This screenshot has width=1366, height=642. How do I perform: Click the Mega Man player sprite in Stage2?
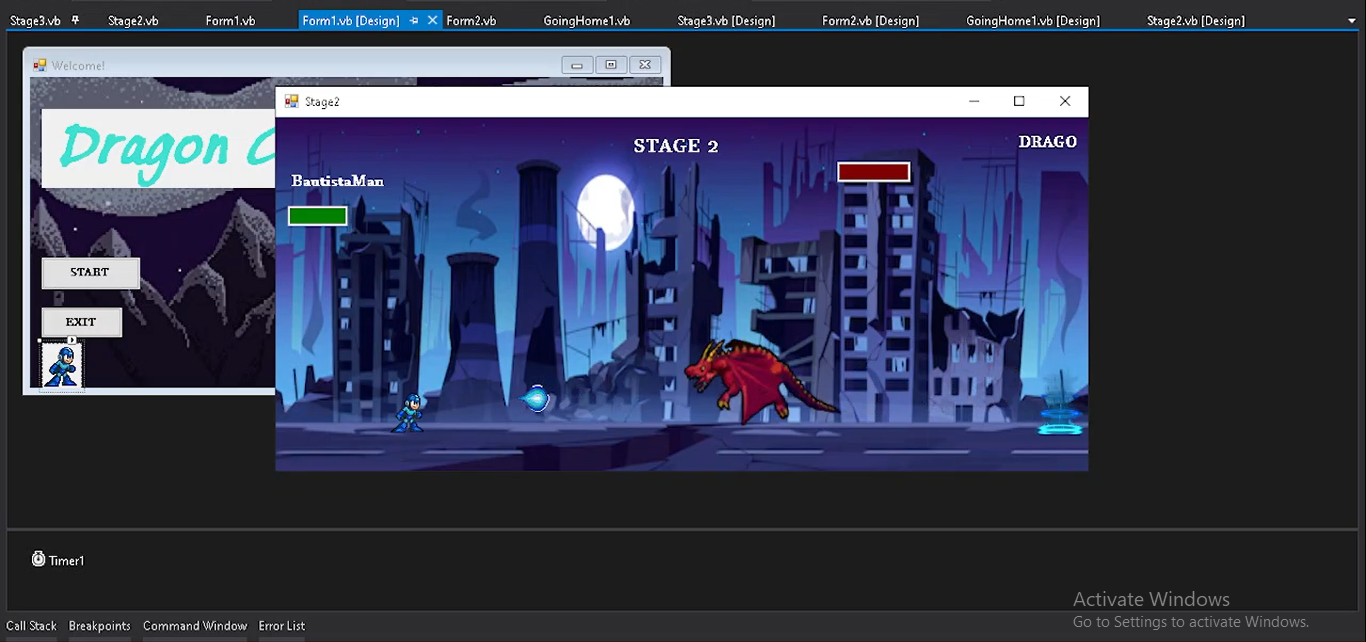coord(409,413)
